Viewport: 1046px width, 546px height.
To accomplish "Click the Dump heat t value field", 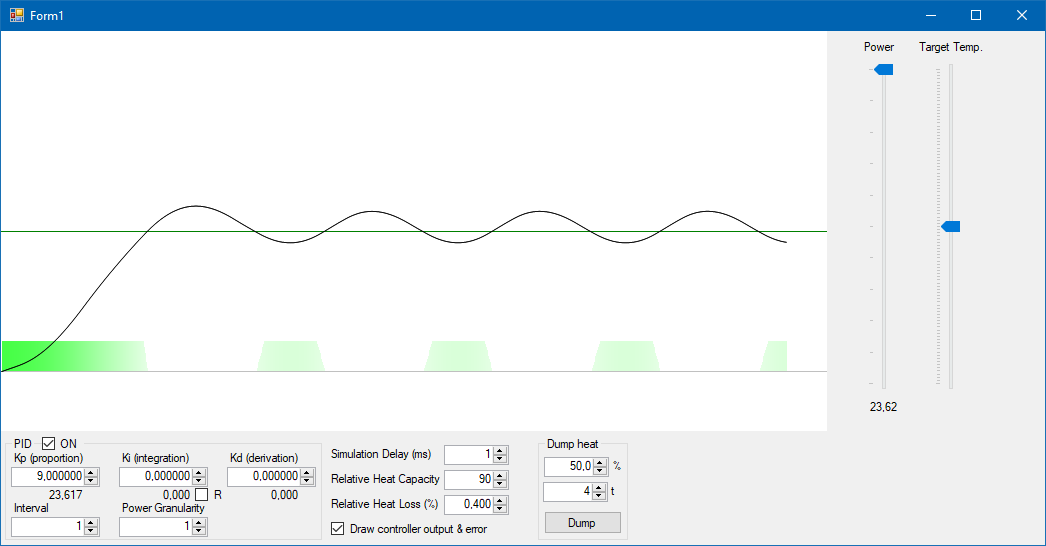I will pyautogui.click(x=568, y=491).
